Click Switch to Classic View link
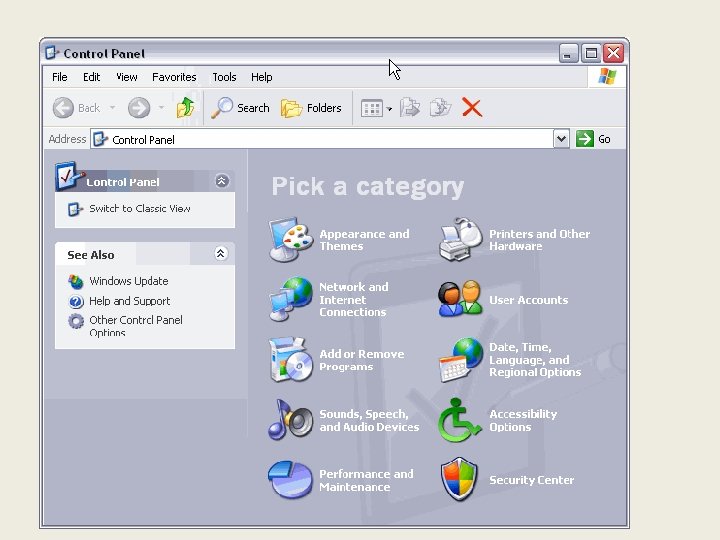This screenshot has height=540, width=720. [140, 209]
